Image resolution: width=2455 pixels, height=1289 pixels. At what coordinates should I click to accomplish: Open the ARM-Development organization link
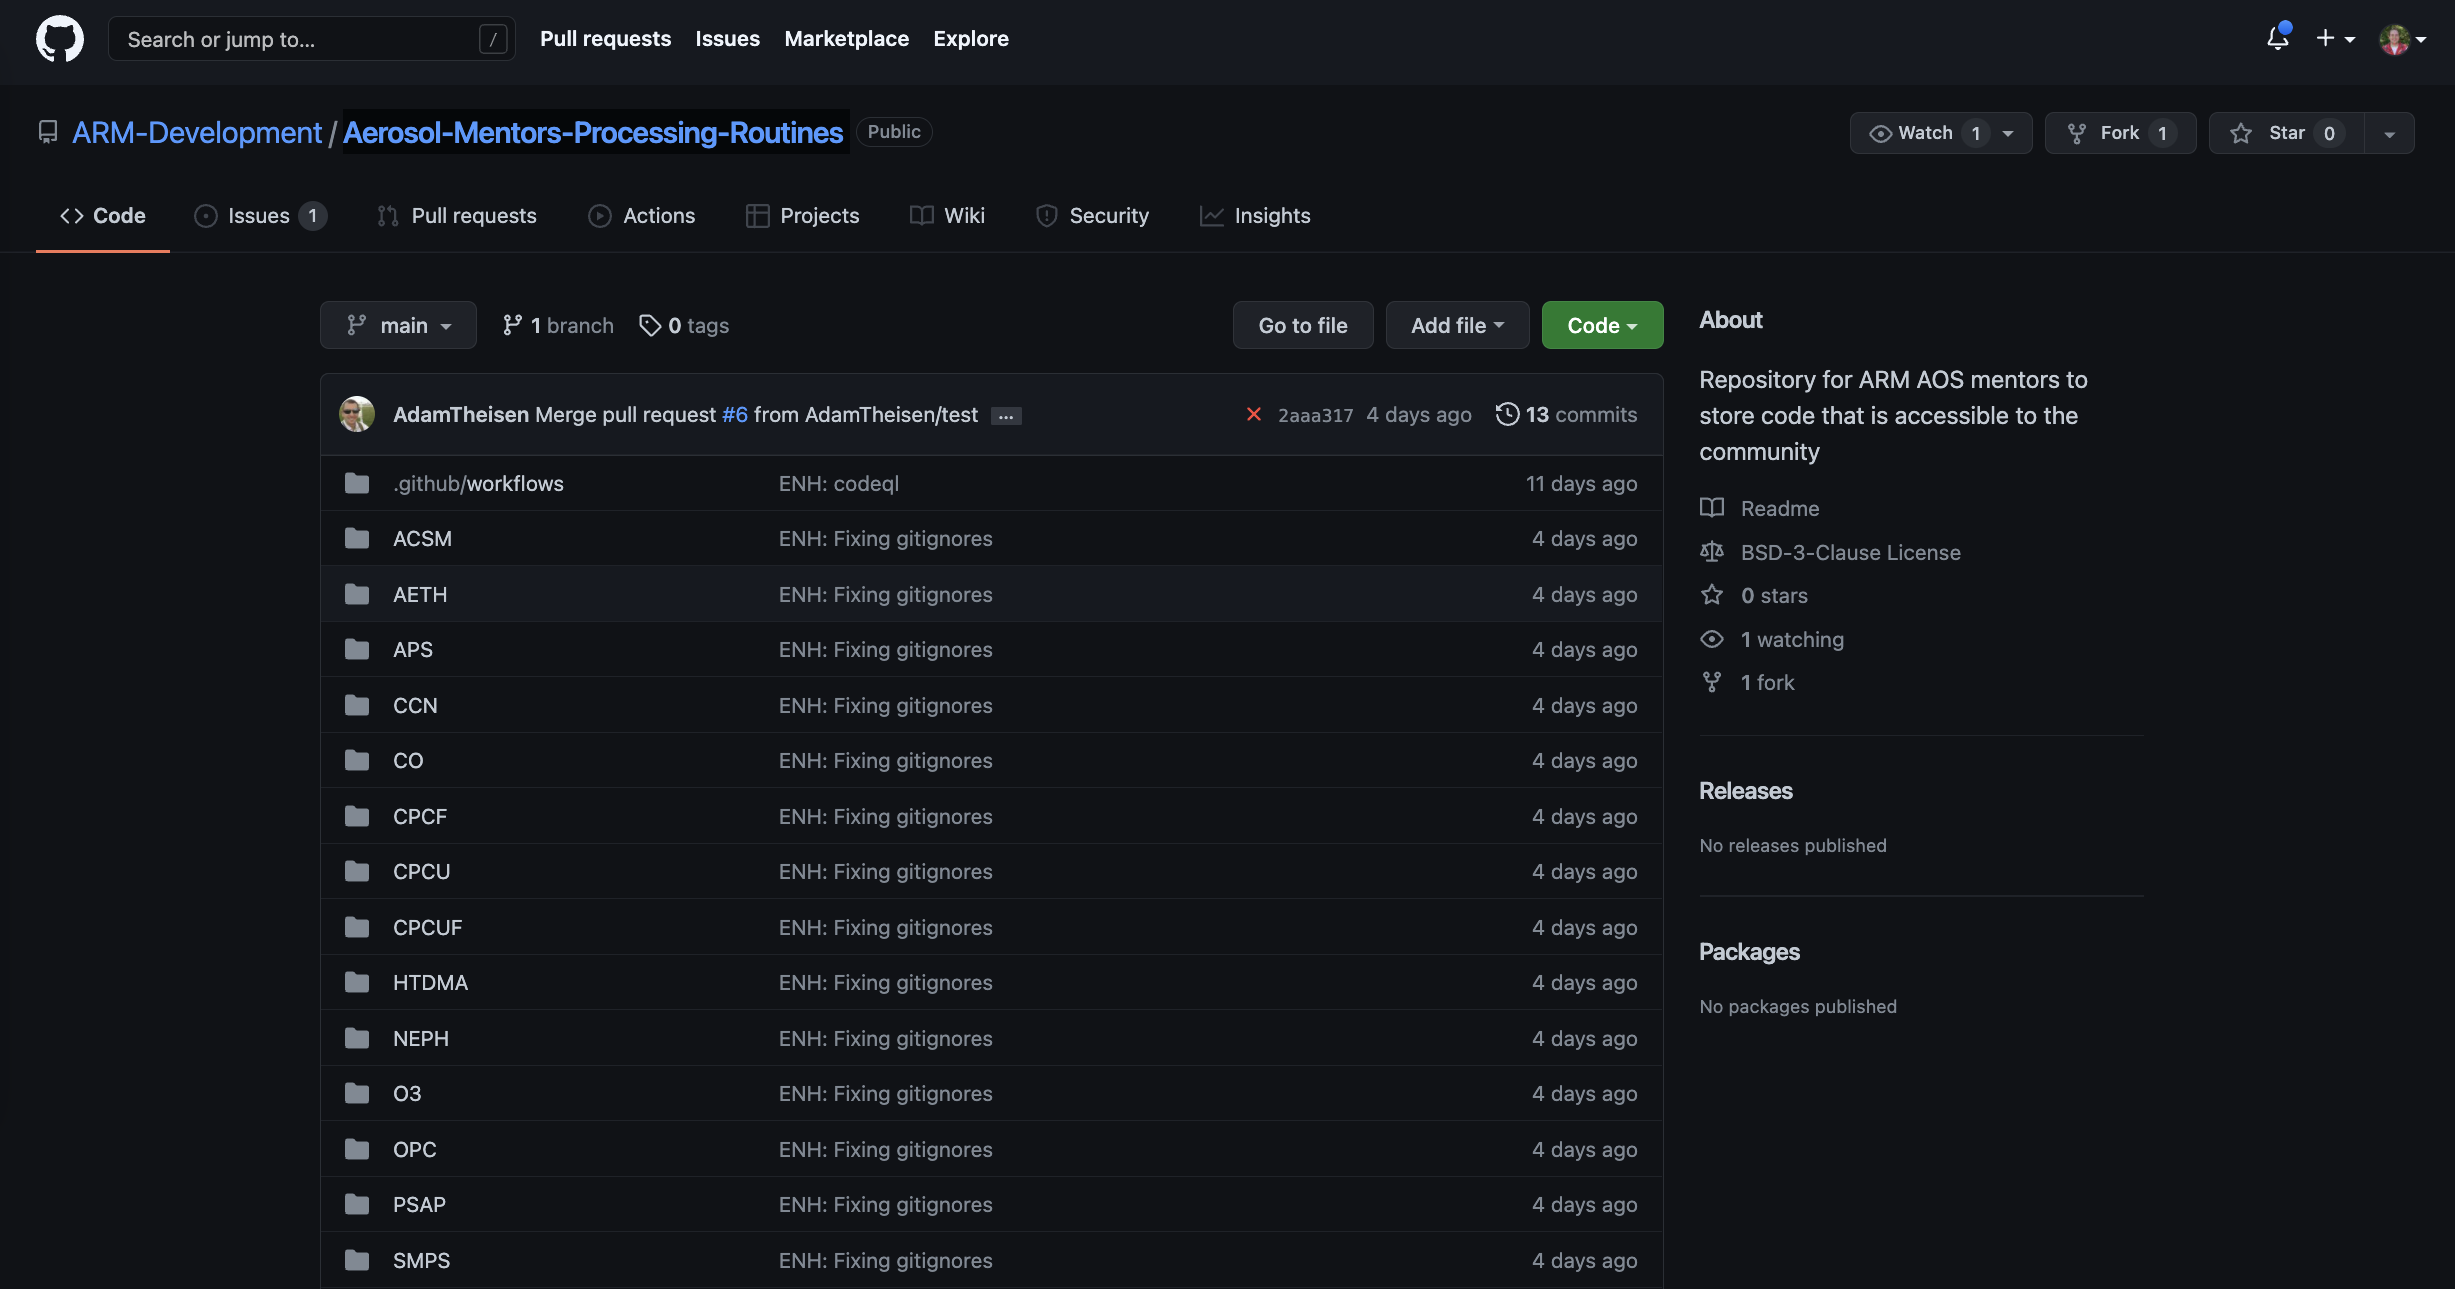click(x=197, y=132)
